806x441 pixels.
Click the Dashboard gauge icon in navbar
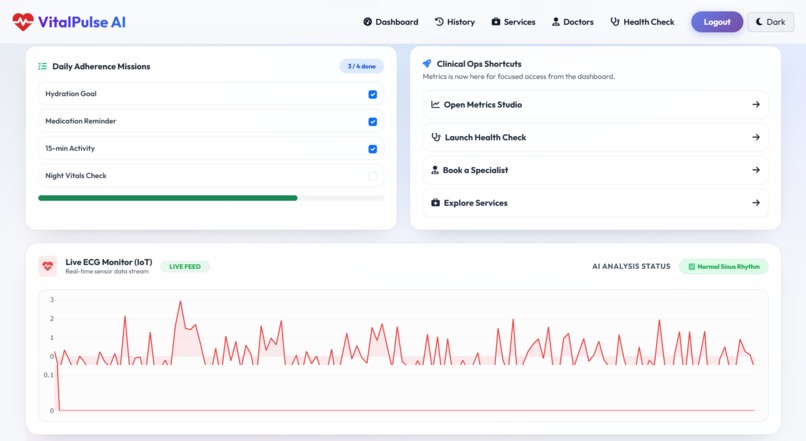(368, 22)
